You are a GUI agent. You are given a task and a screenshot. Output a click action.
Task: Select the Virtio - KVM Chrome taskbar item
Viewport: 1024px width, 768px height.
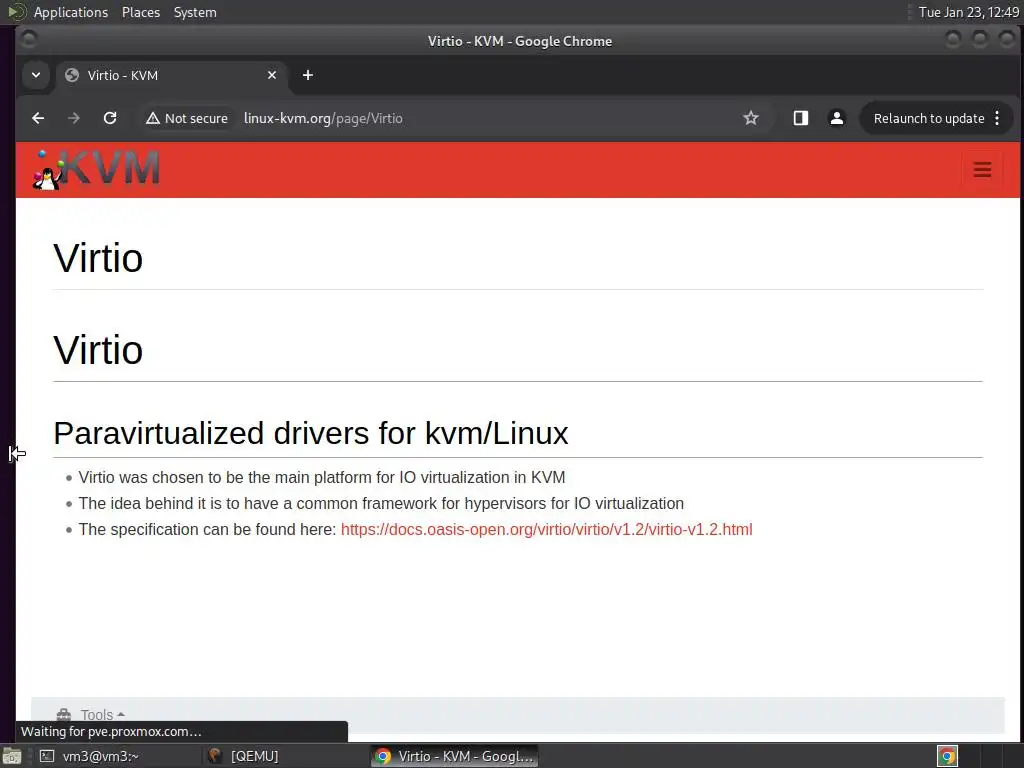(x=455, y=756)
